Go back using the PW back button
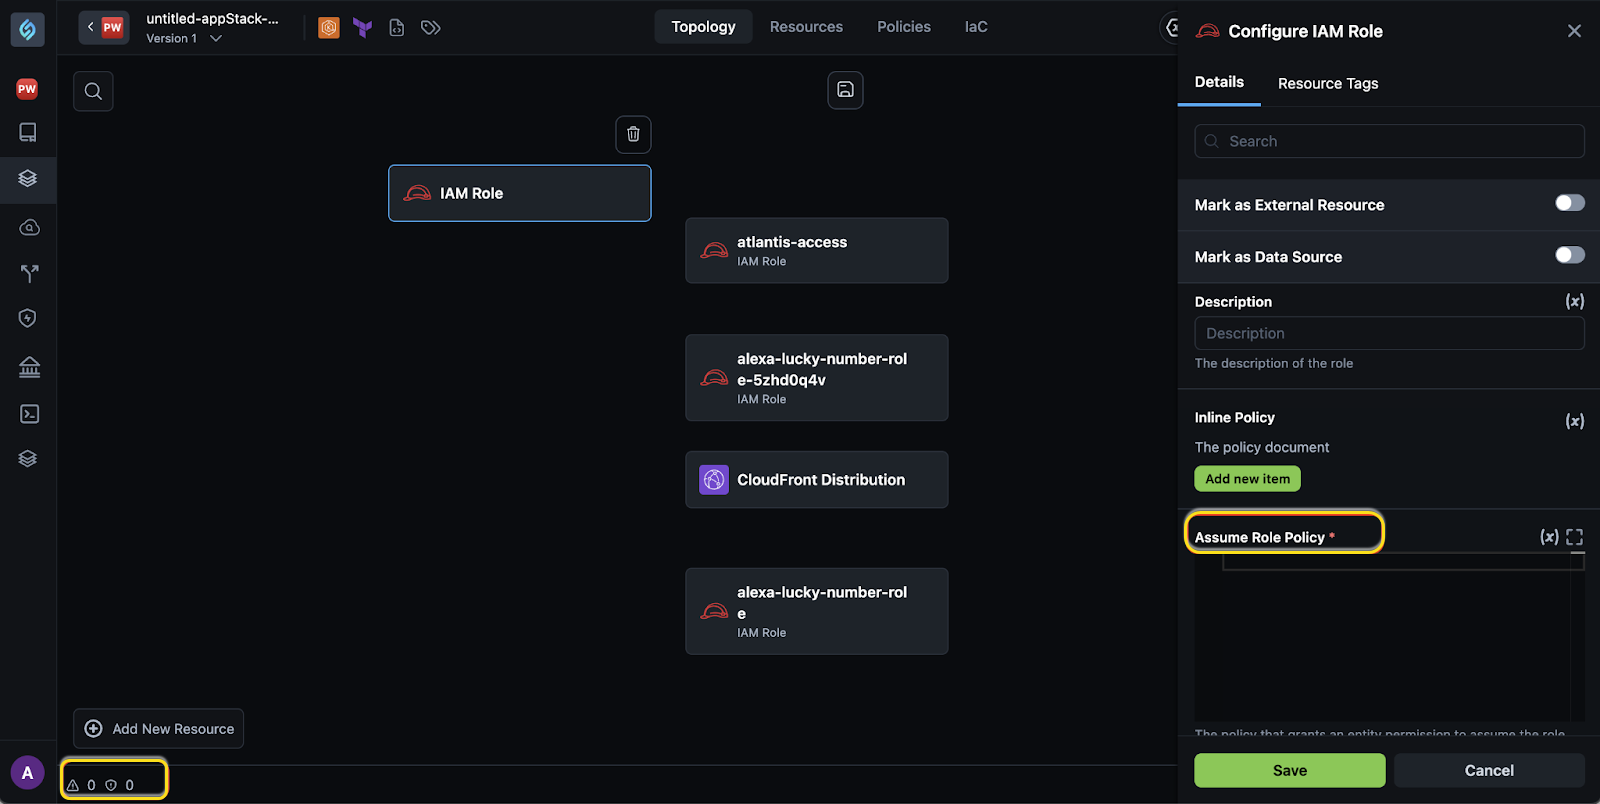The height and width of the screenshot is (804, 1600). point(104,27)
